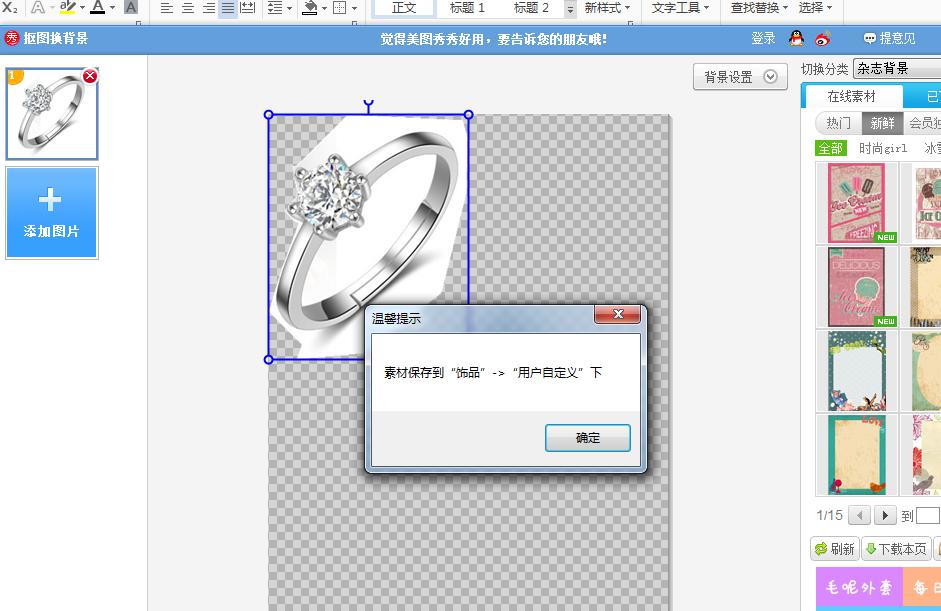Remove the ring thumbnail with red X
This screenshot has height=611, width=941.
(x=90, y=76)
